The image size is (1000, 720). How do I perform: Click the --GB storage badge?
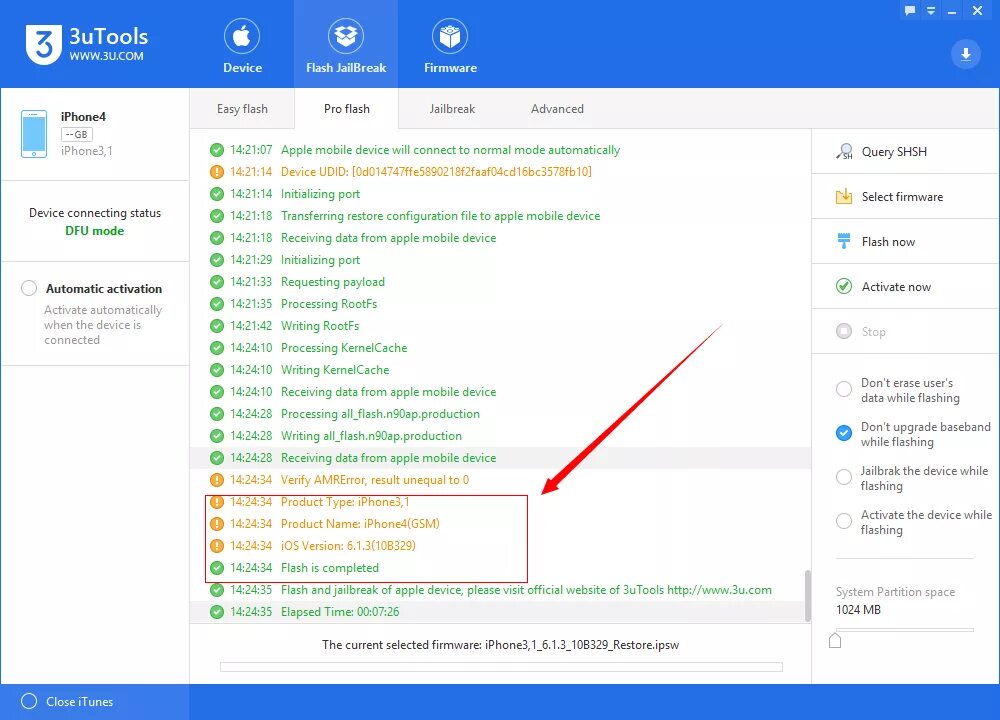[x=77, y=135]
